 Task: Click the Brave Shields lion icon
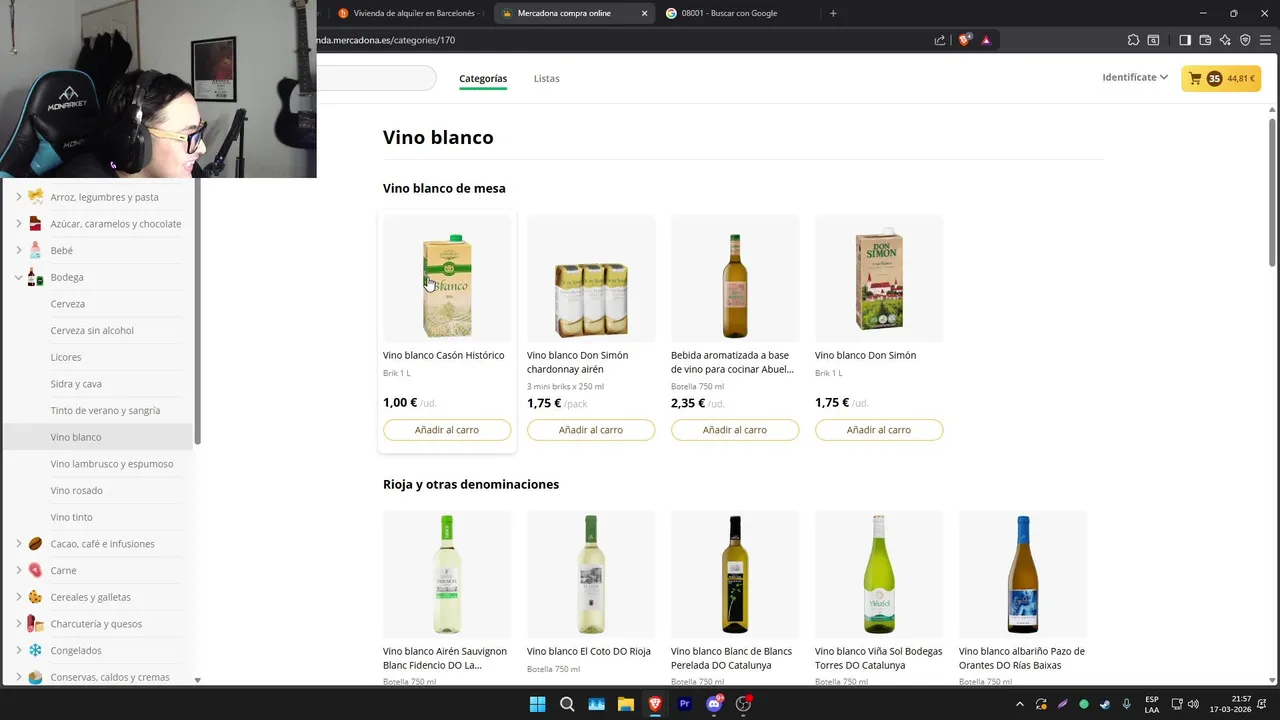point(965,40)
